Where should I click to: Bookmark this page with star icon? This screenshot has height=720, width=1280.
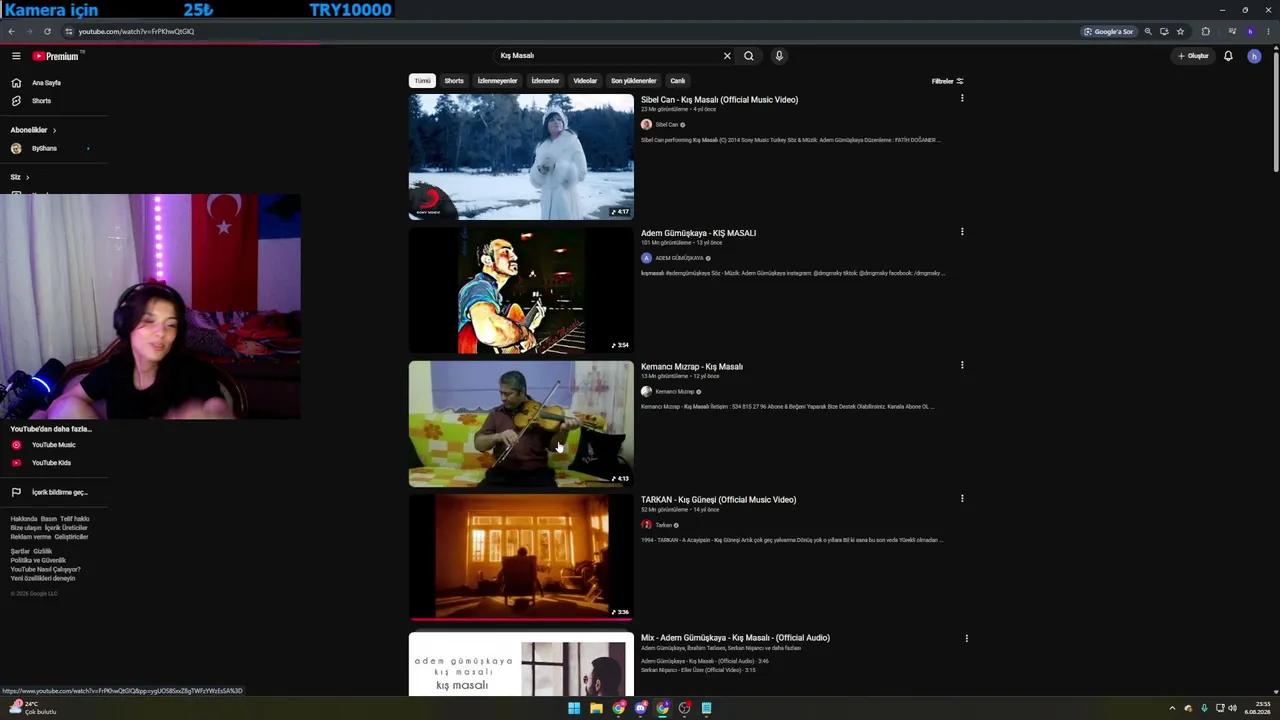click(1180, 31)
